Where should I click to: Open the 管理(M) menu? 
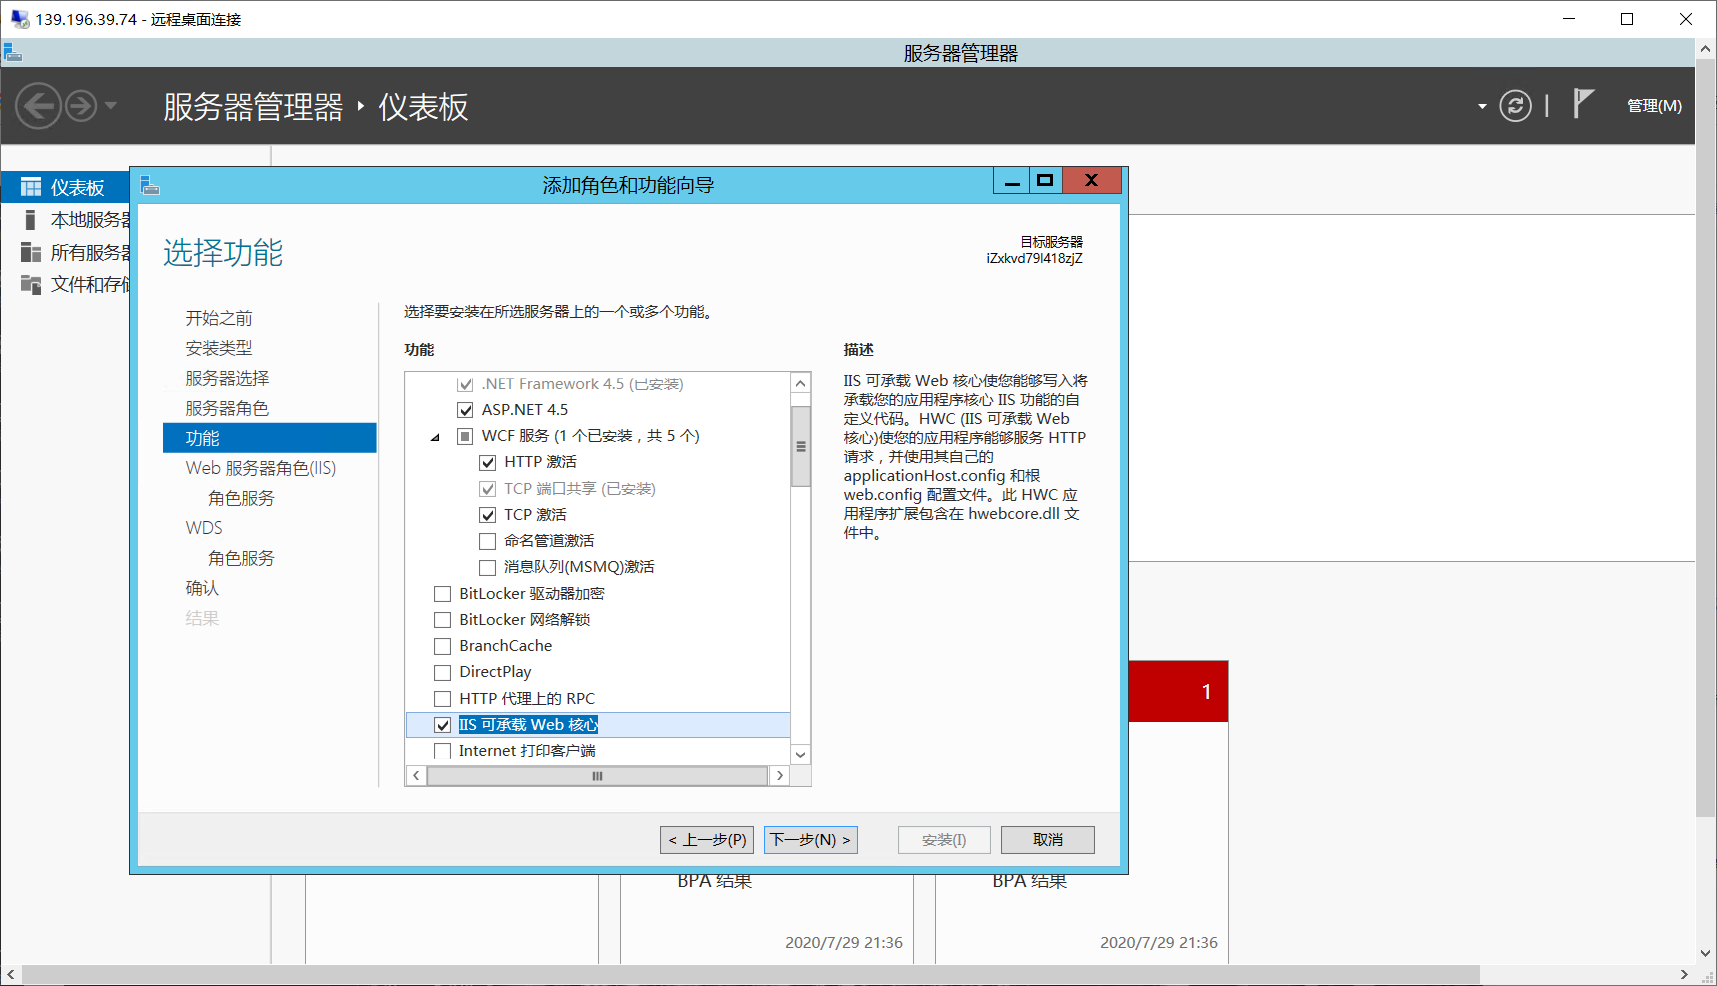[x=1653, y=105]
